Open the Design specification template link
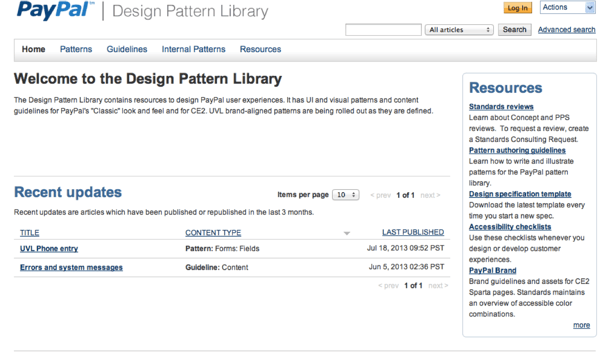The height and width of the screenshot is (360, 606). click(520, 194)
